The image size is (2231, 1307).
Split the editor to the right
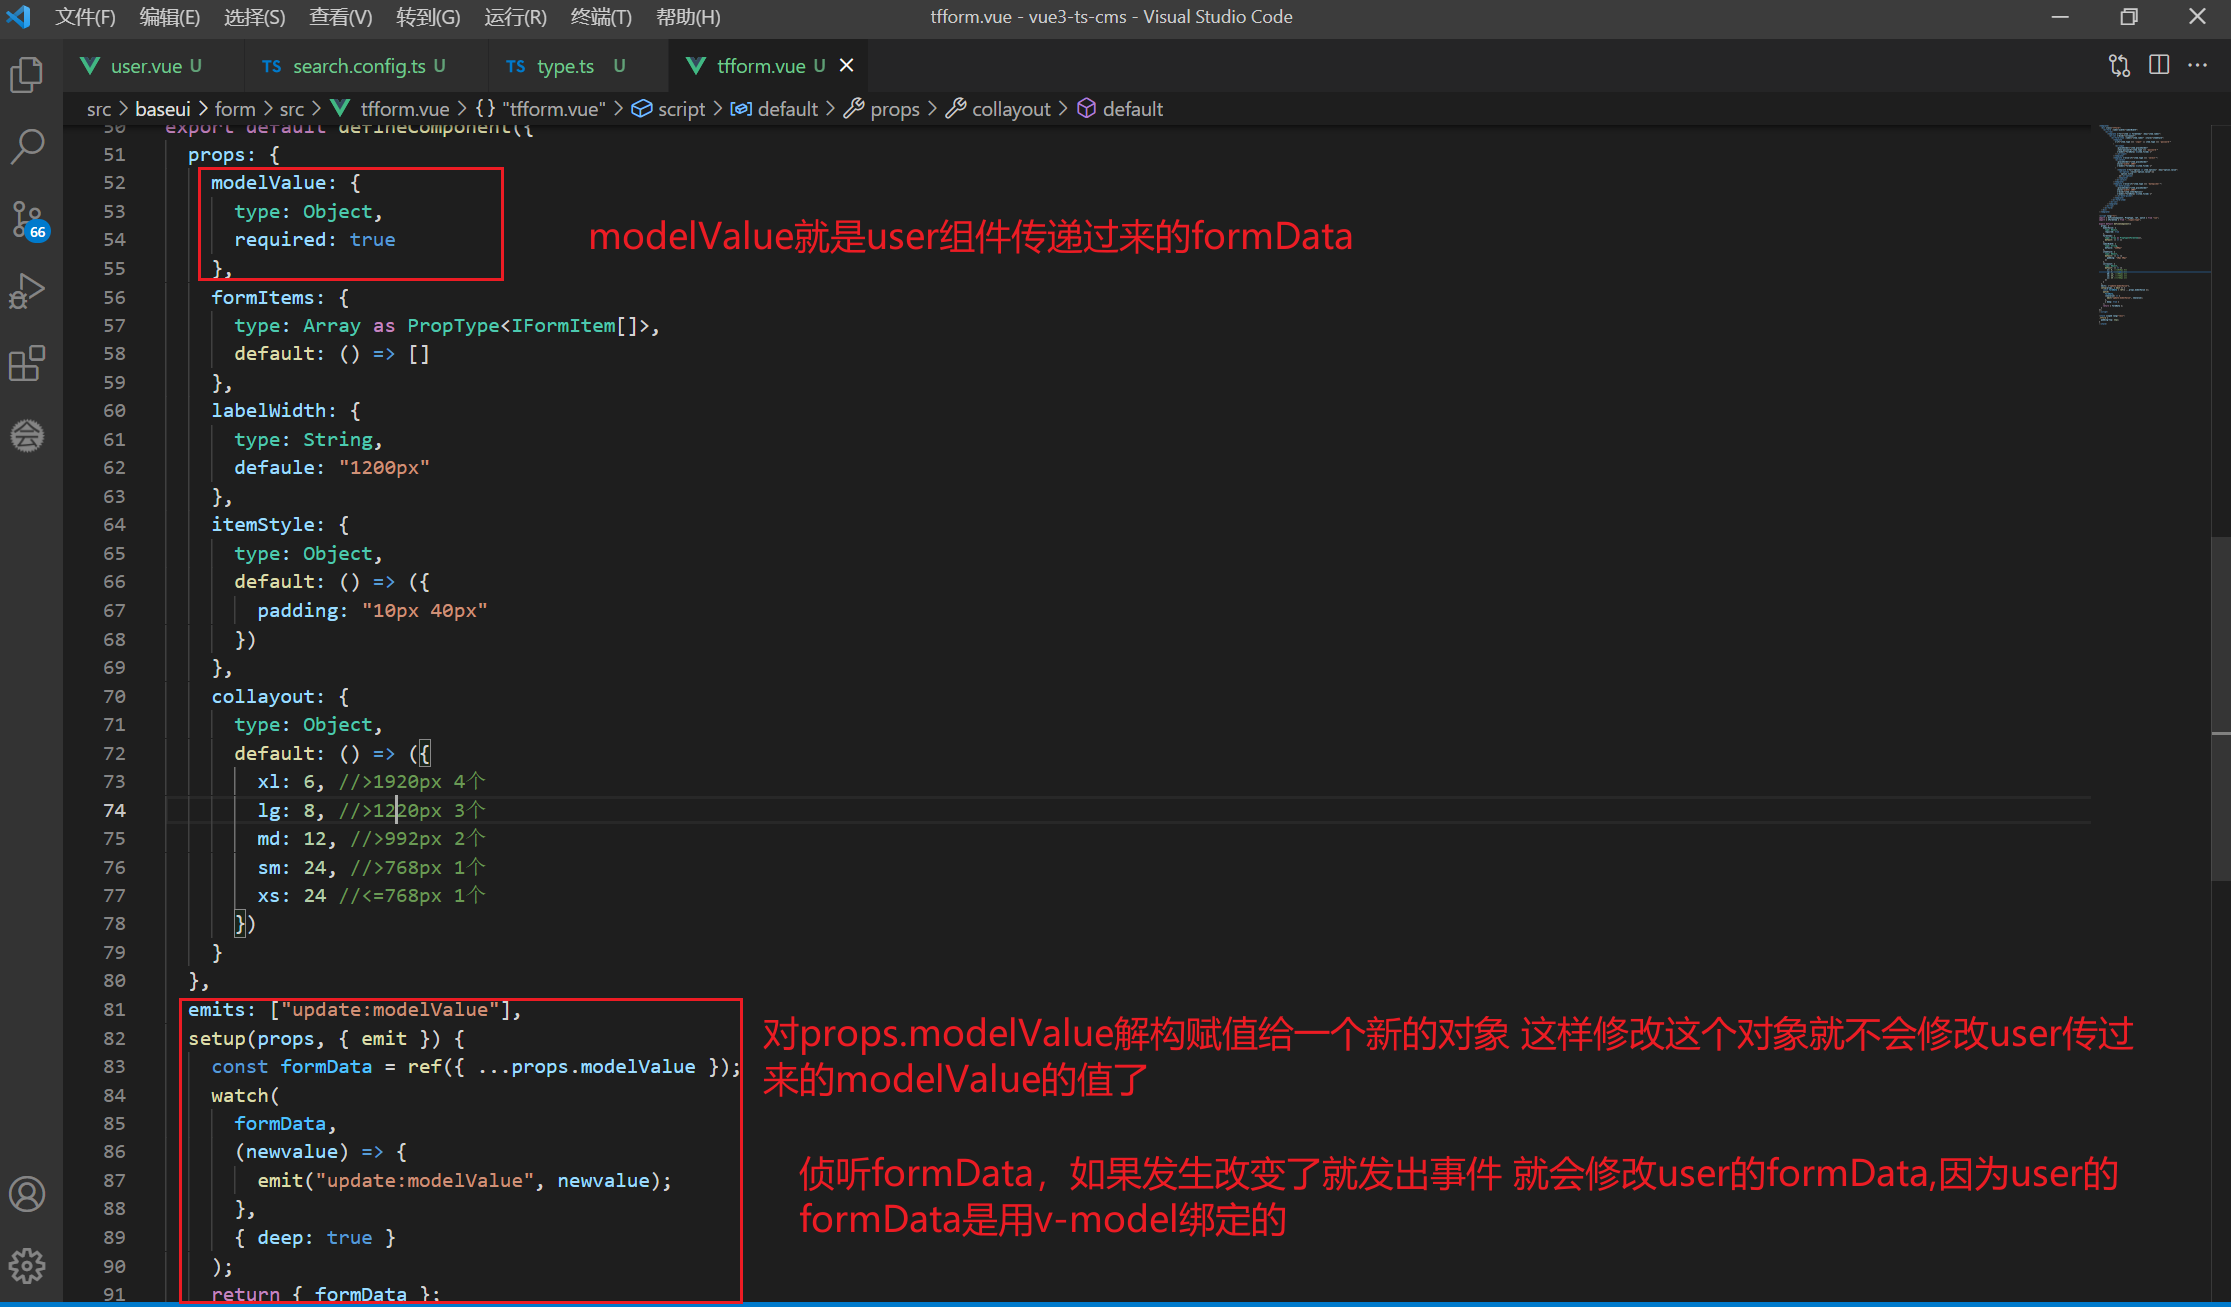coord(2159,66)
